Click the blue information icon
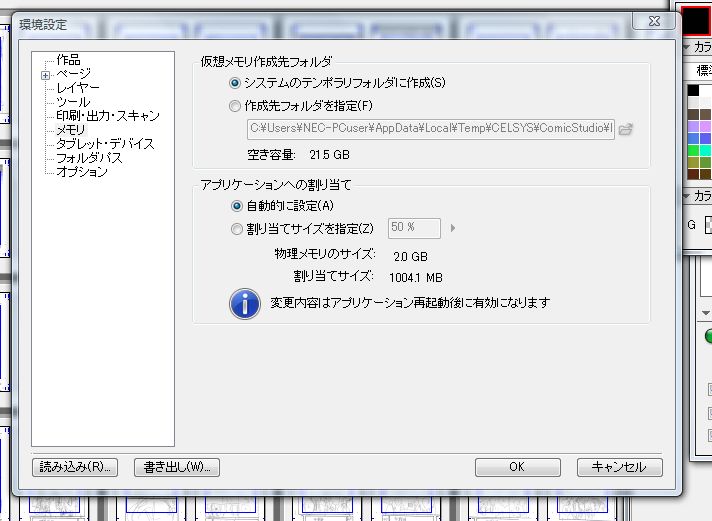This screenshot has width=712, height=521. (x=245, y=304)
